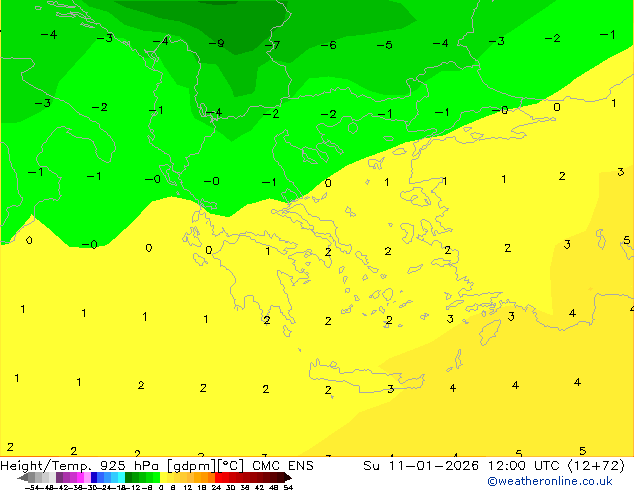Image resolution: width=634 pixels, height=490 pixels.
Task: Click the "-7" temperature value on the map
Action: (272, 44)
